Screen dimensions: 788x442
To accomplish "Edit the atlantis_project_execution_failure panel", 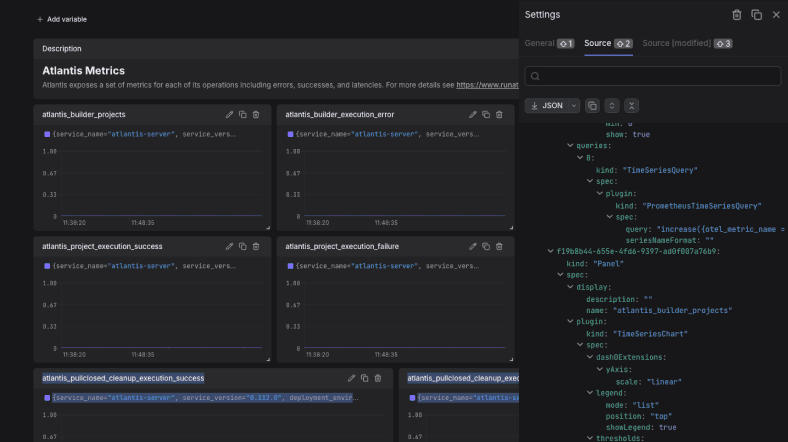I will [x=472, y=247].
